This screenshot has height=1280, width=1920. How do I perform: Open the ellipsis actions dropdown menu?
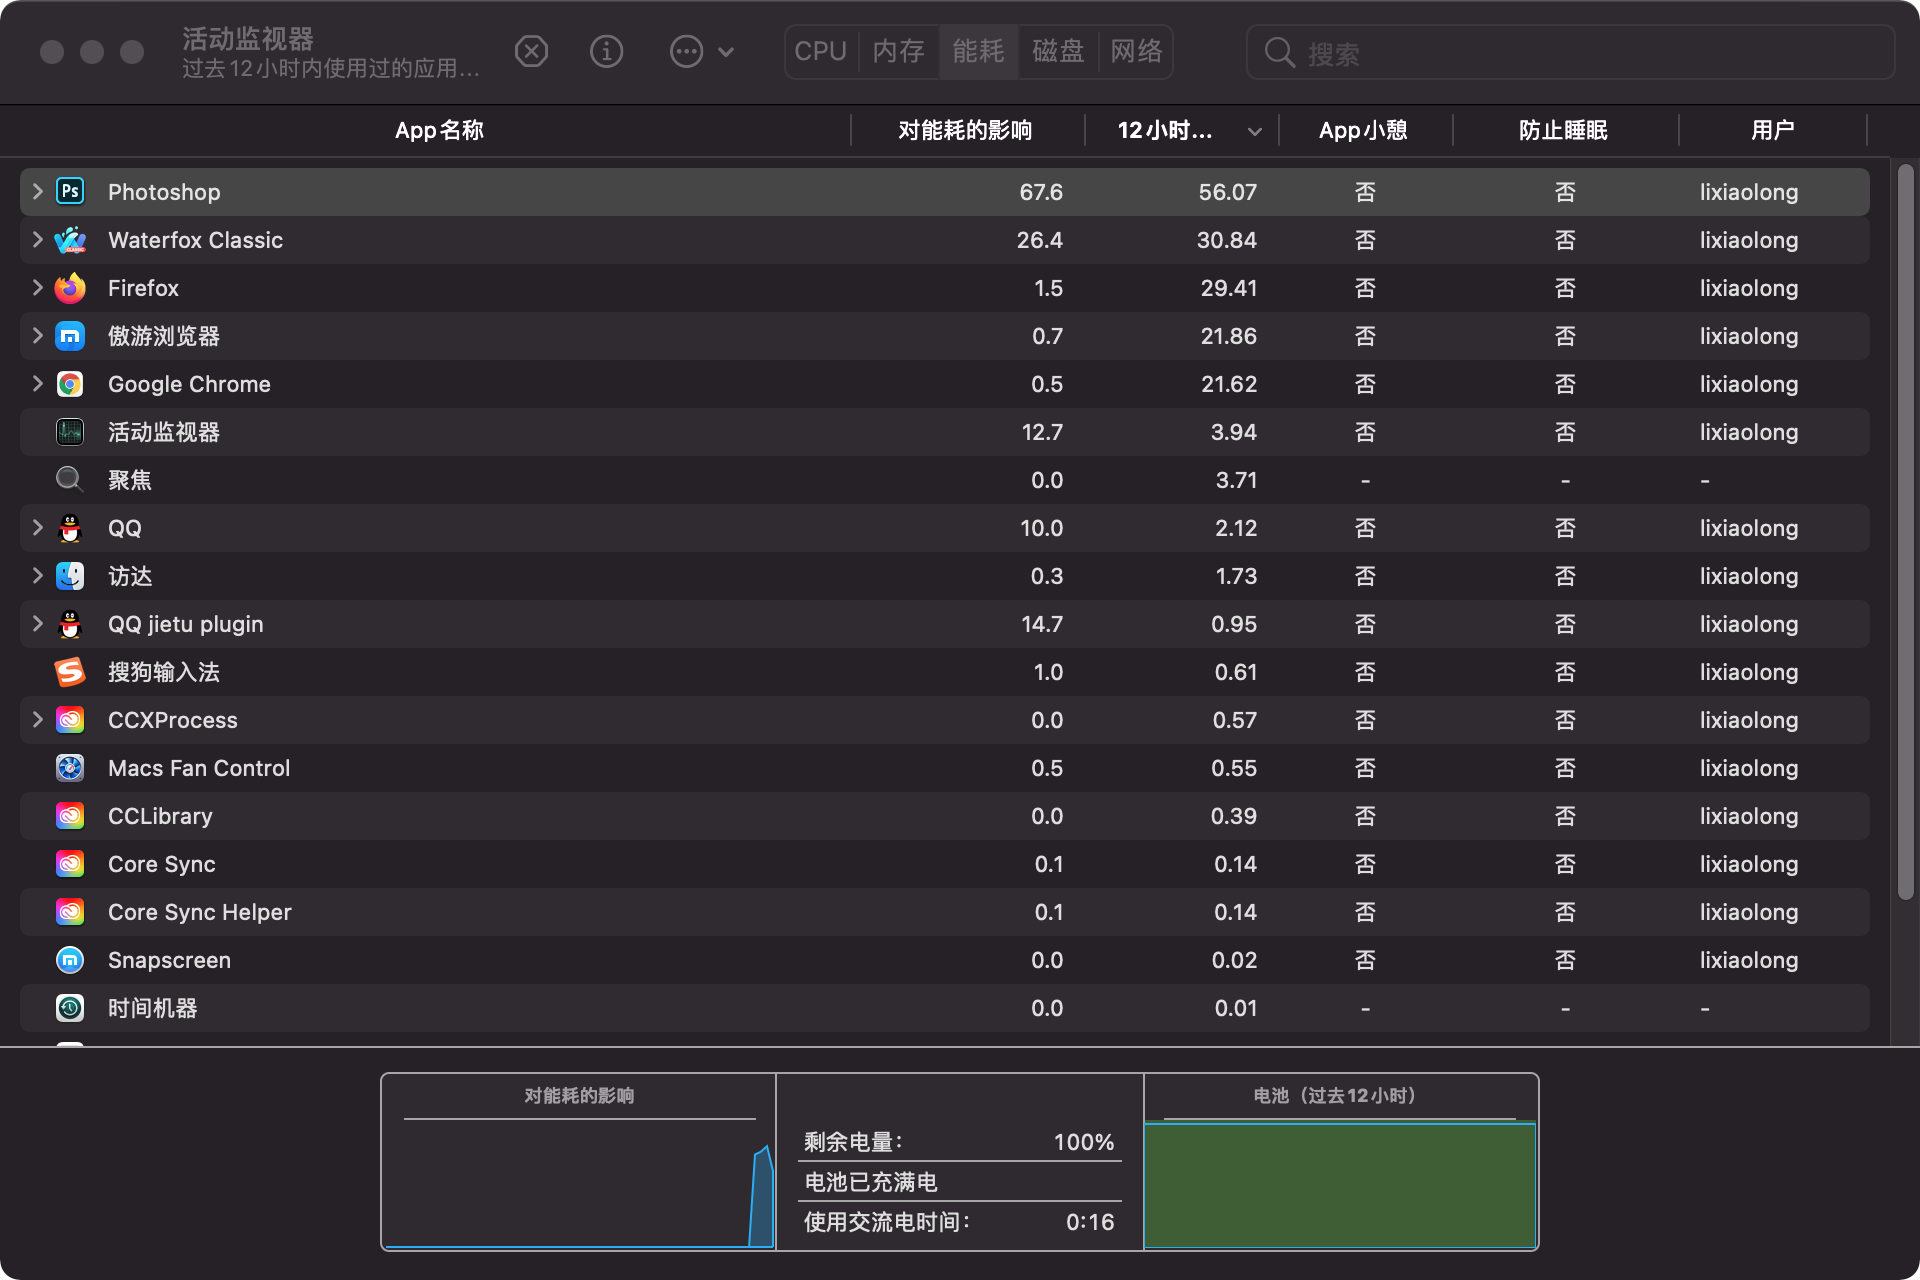pyautogui.click(x=701, y=51)
